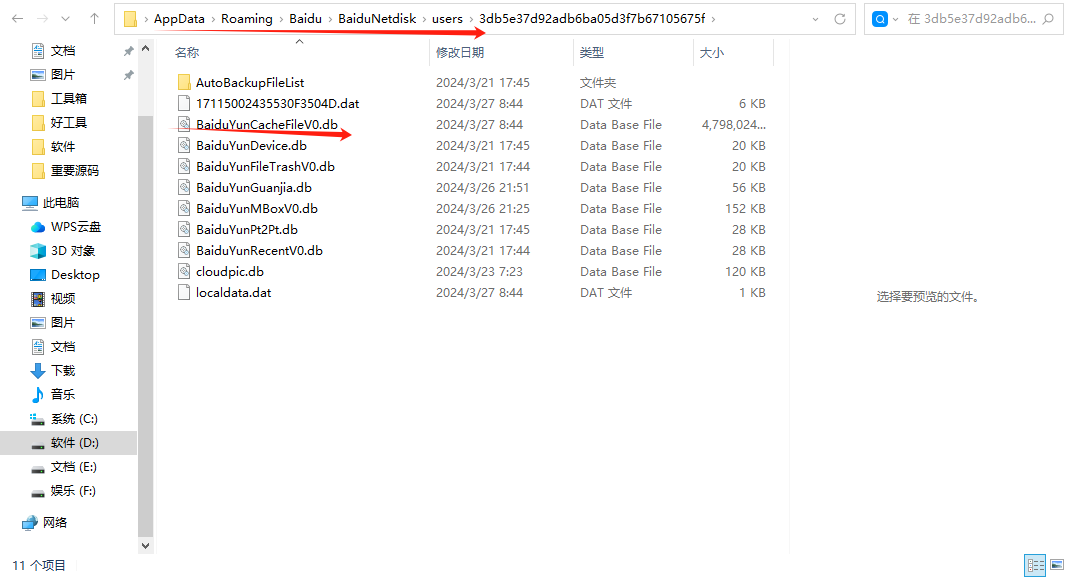Select BaiduNetdisk in the address path
This screenshot has width=1072, height=577.
pos(377,19)
